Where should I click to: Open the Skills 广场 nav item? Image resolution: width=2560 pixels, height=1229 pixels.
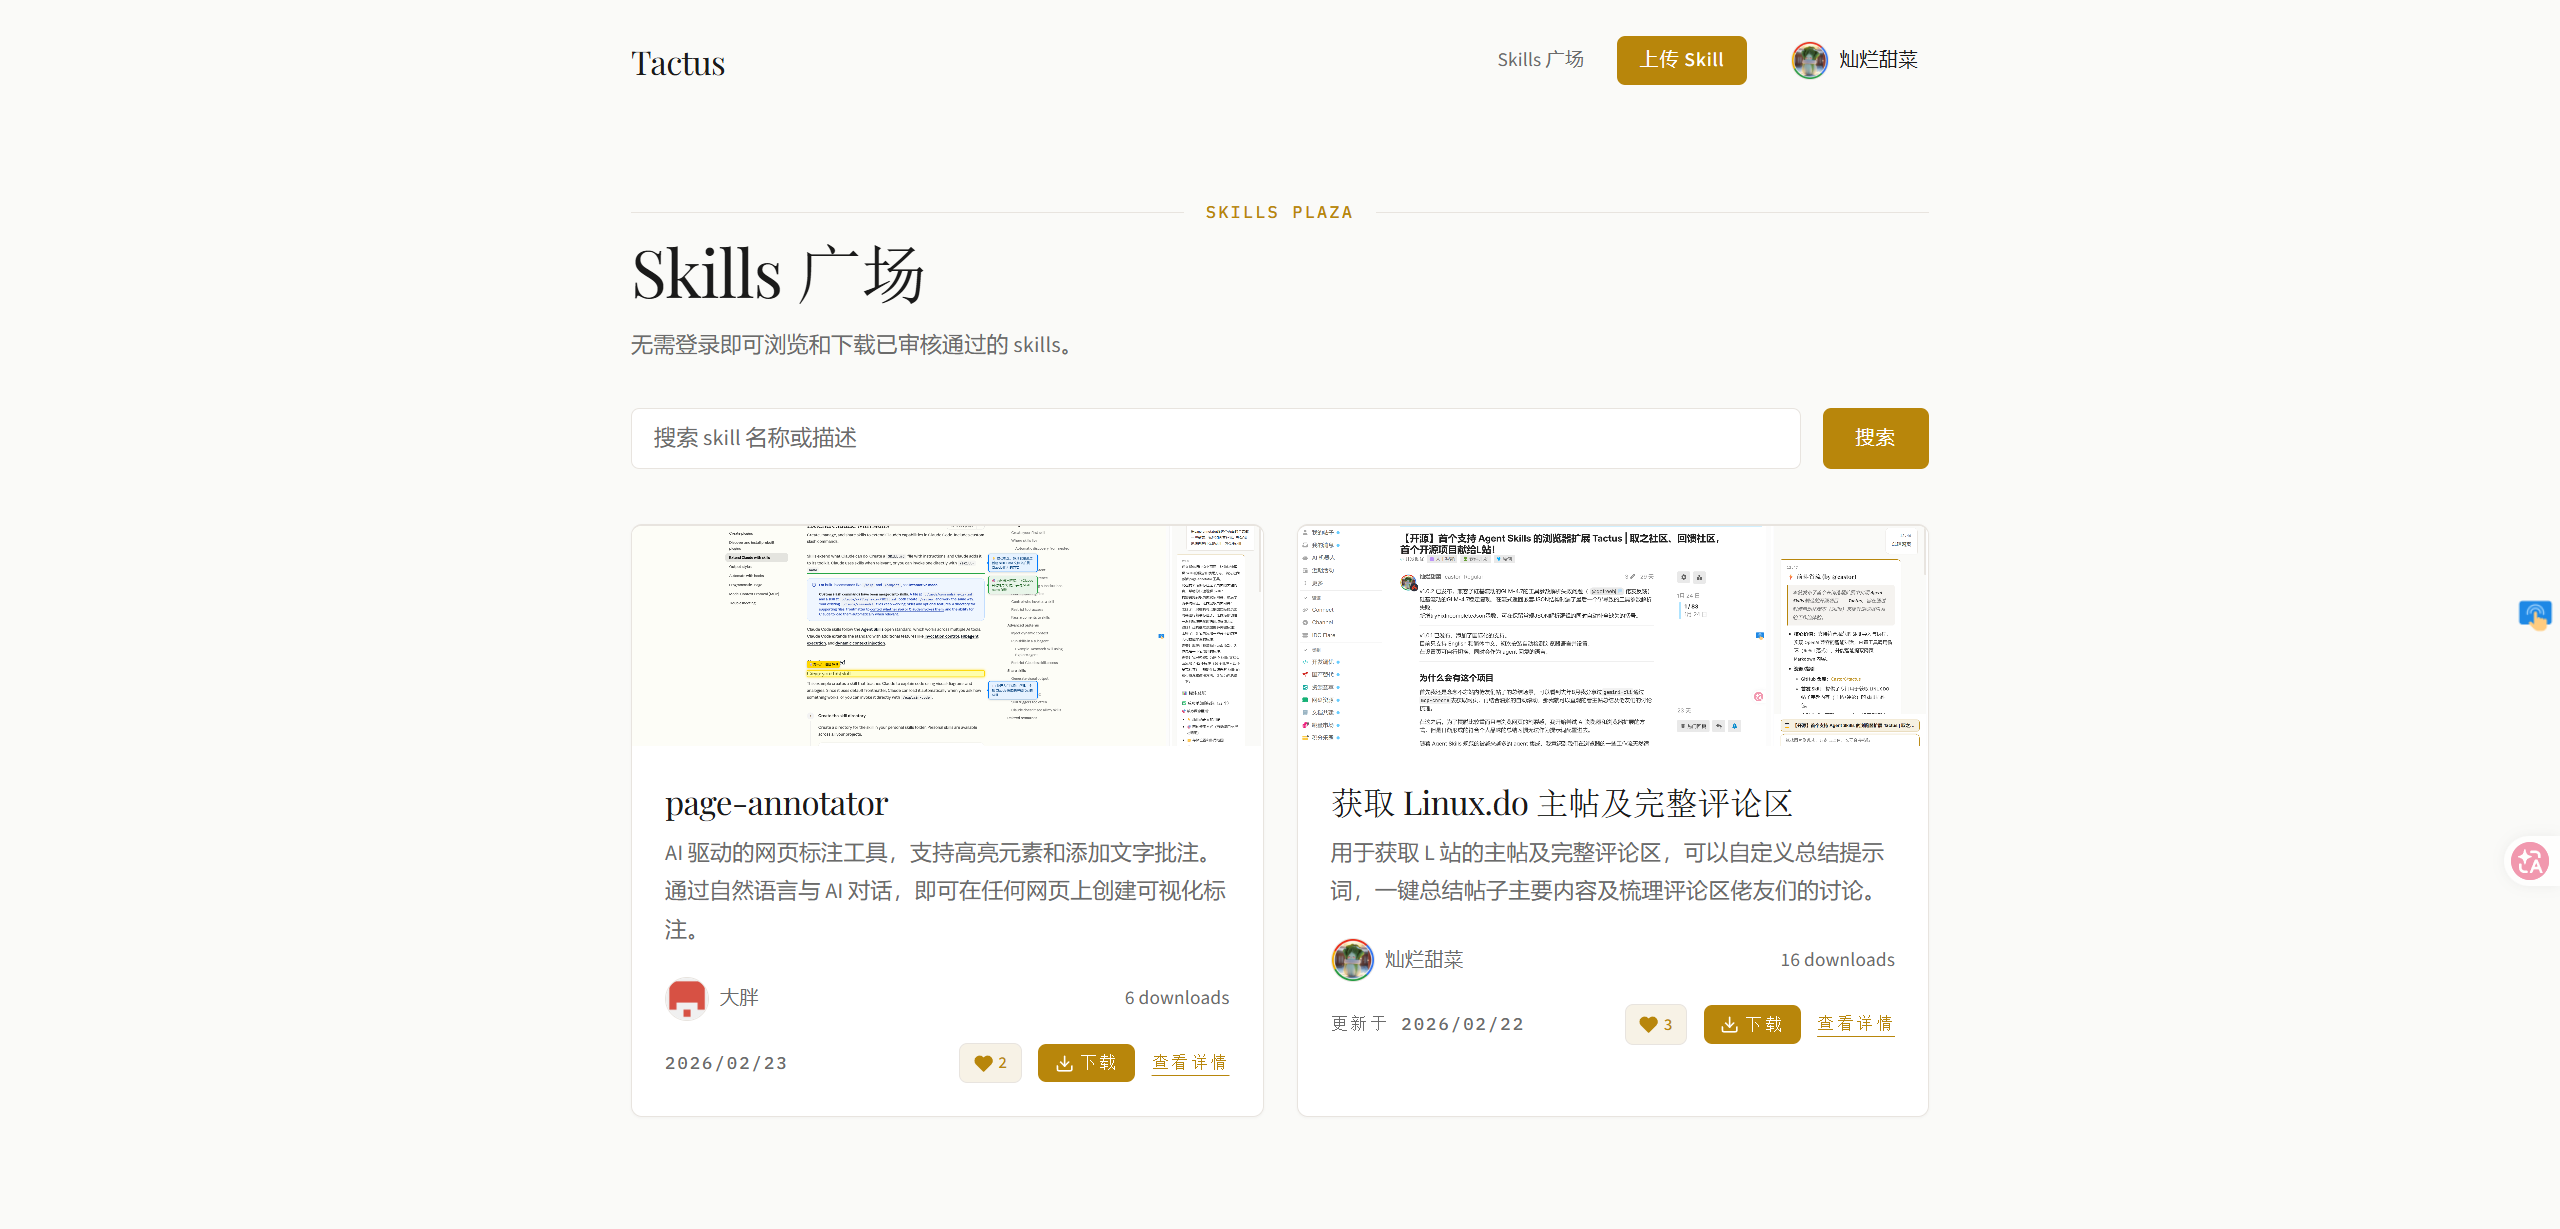1540,60
